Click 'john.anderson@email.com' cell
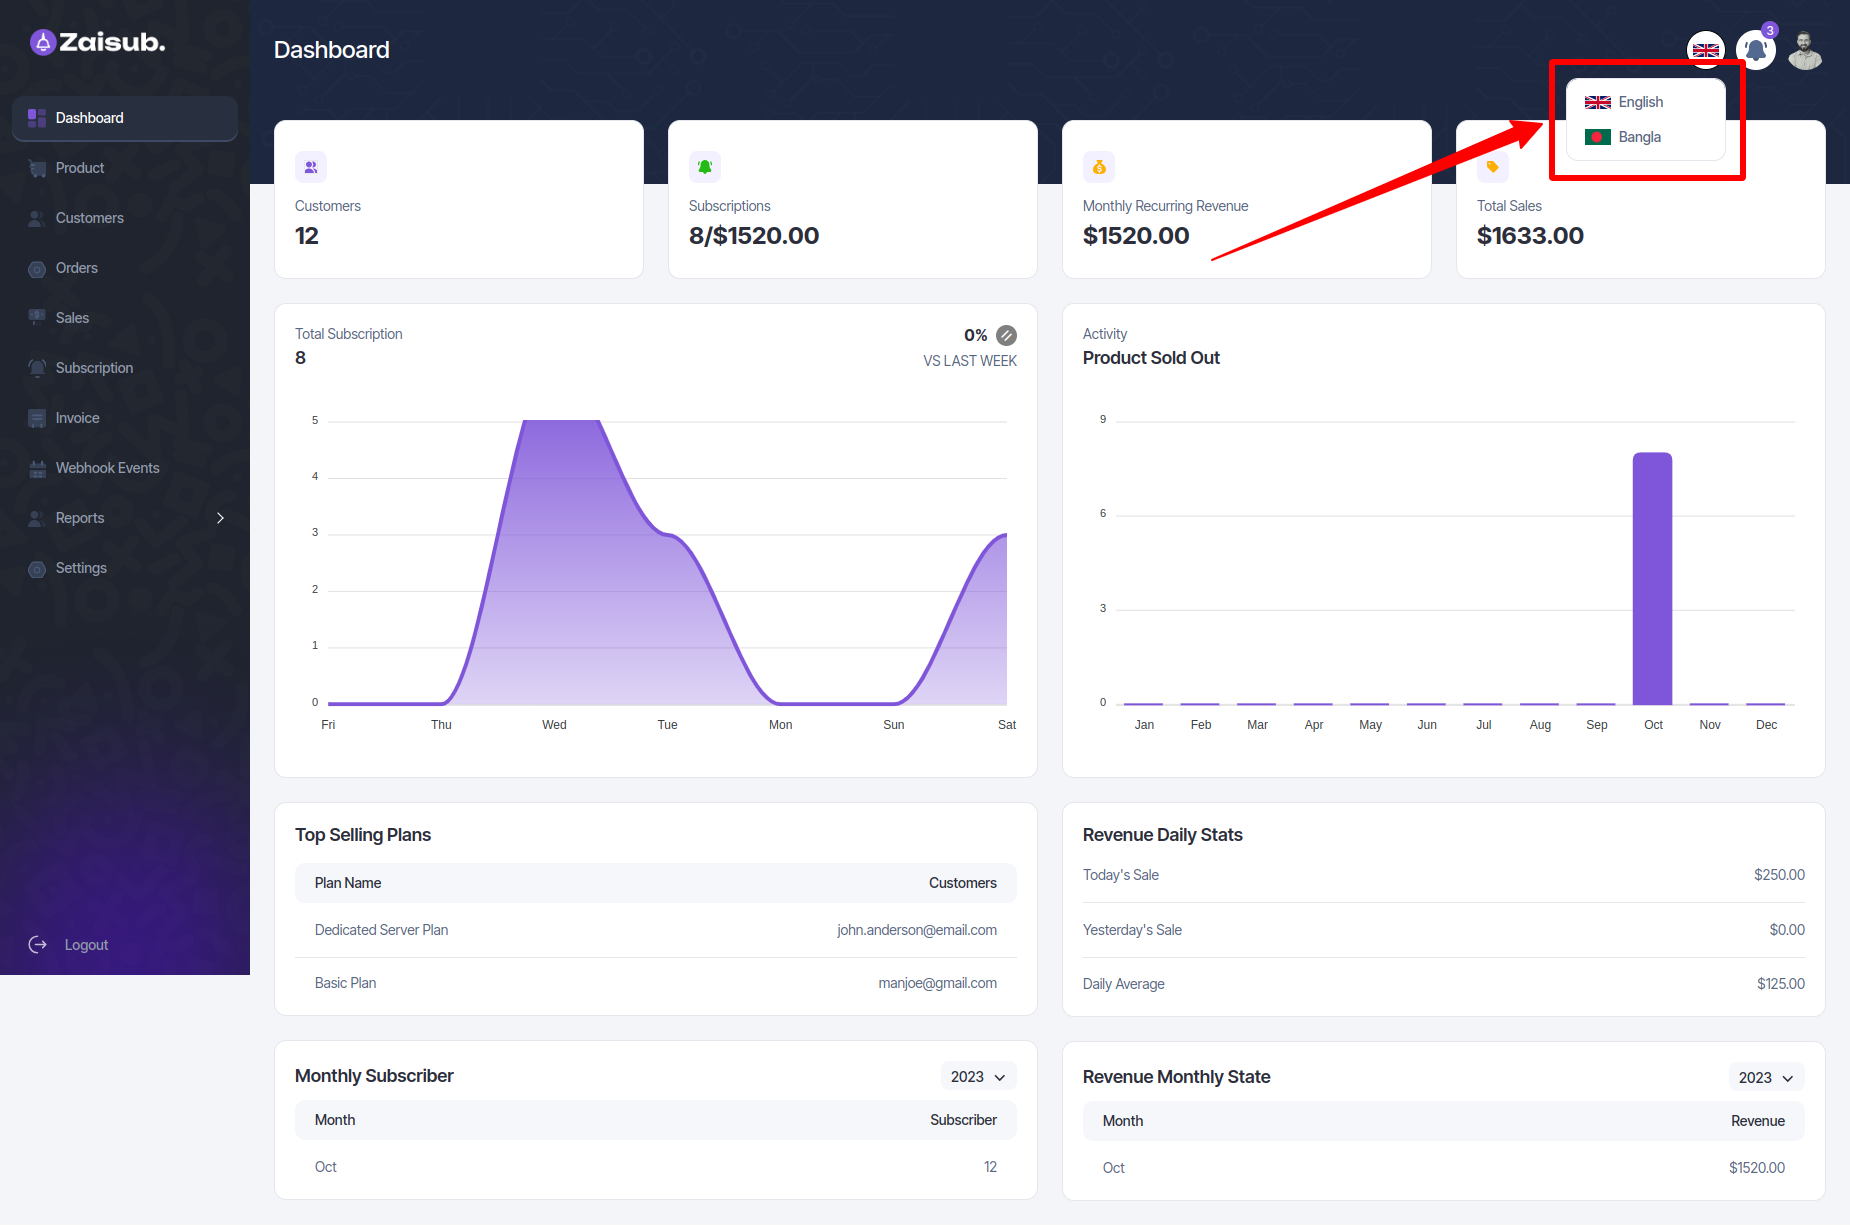1850x1226 pixels. (x=917, y=930)
